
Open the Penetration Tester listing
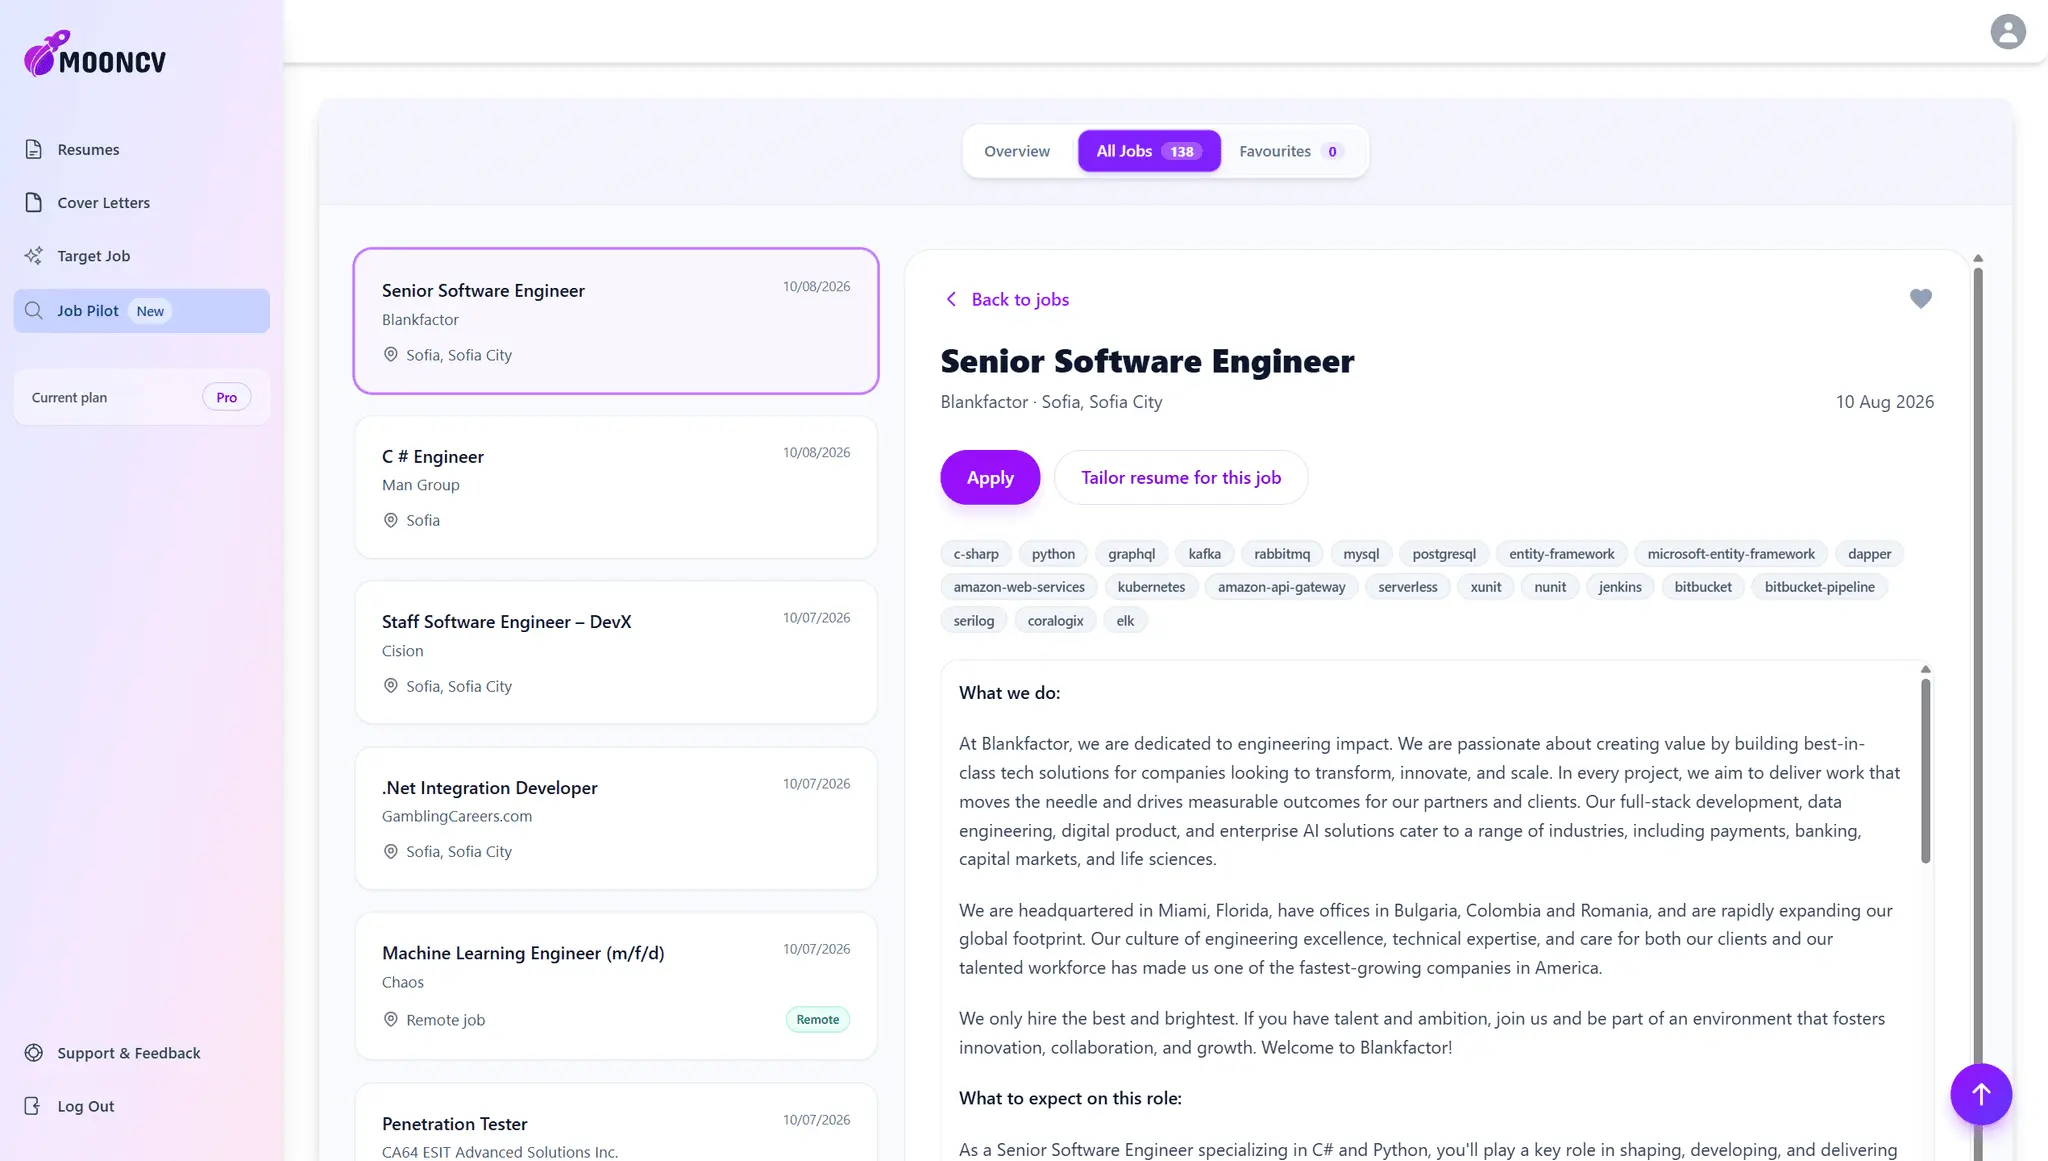(616, 1123)
